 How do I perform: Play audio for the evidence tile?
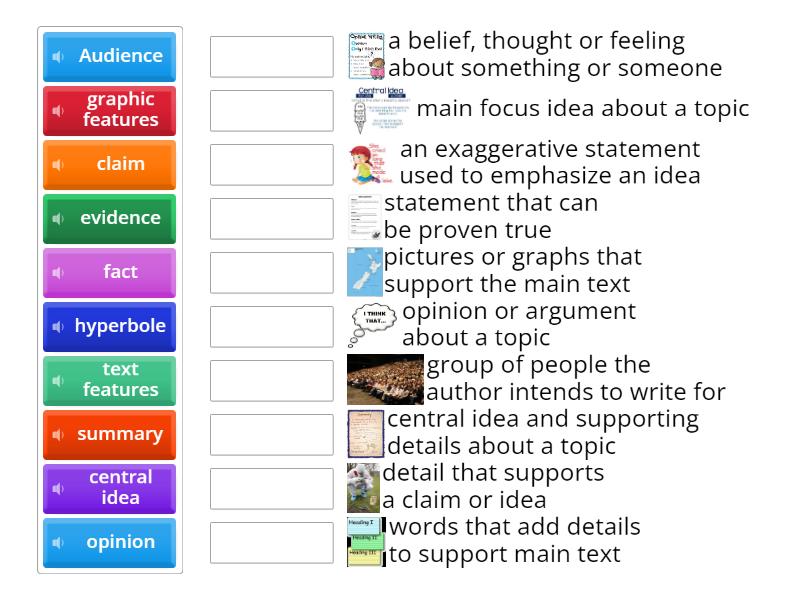point(58,219)
